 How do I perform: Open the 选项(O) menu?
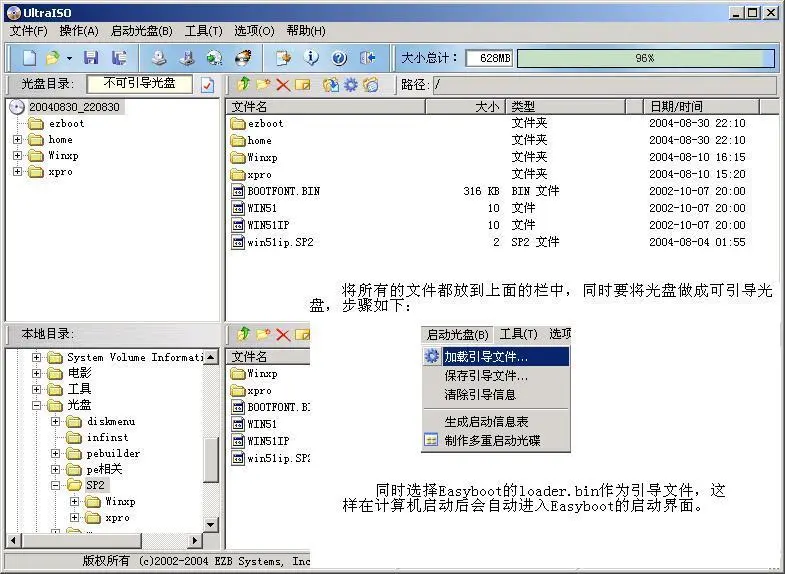(x=254, y=31)
